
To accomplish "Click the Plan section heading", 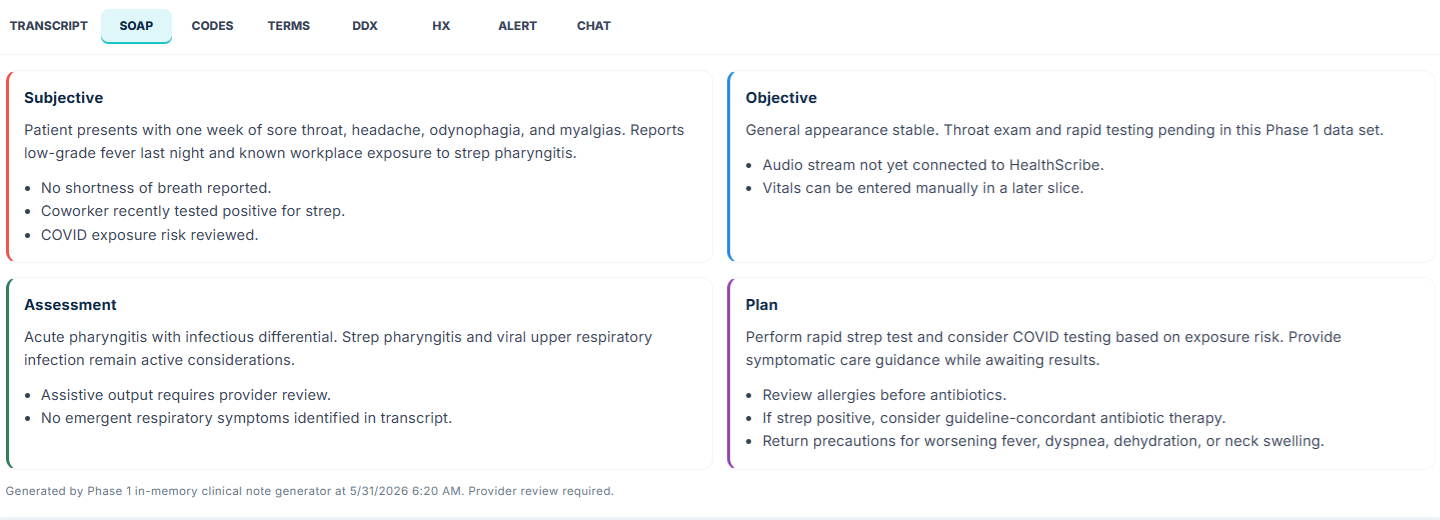I will [762, 305].
